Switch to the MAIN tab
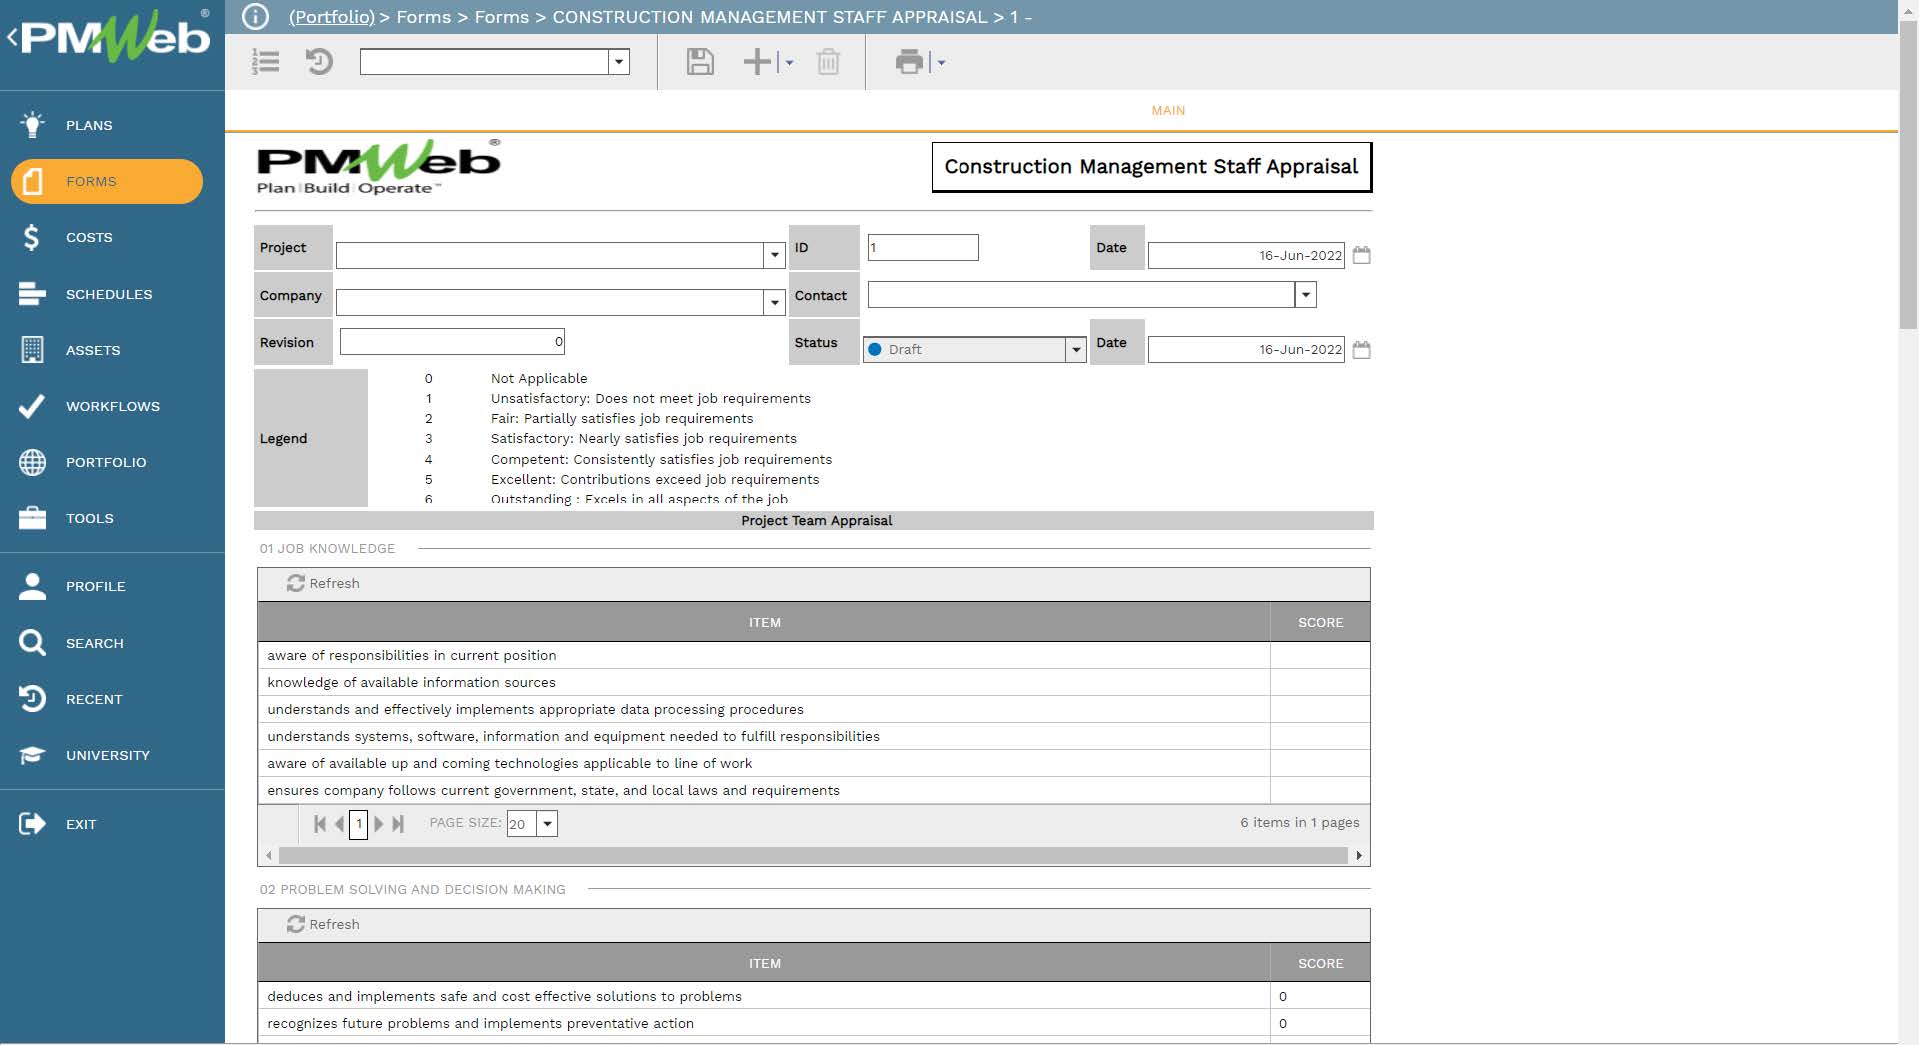This screenshot has height=1045, width=1919. pyautogui.click(x=1167, y=111)
